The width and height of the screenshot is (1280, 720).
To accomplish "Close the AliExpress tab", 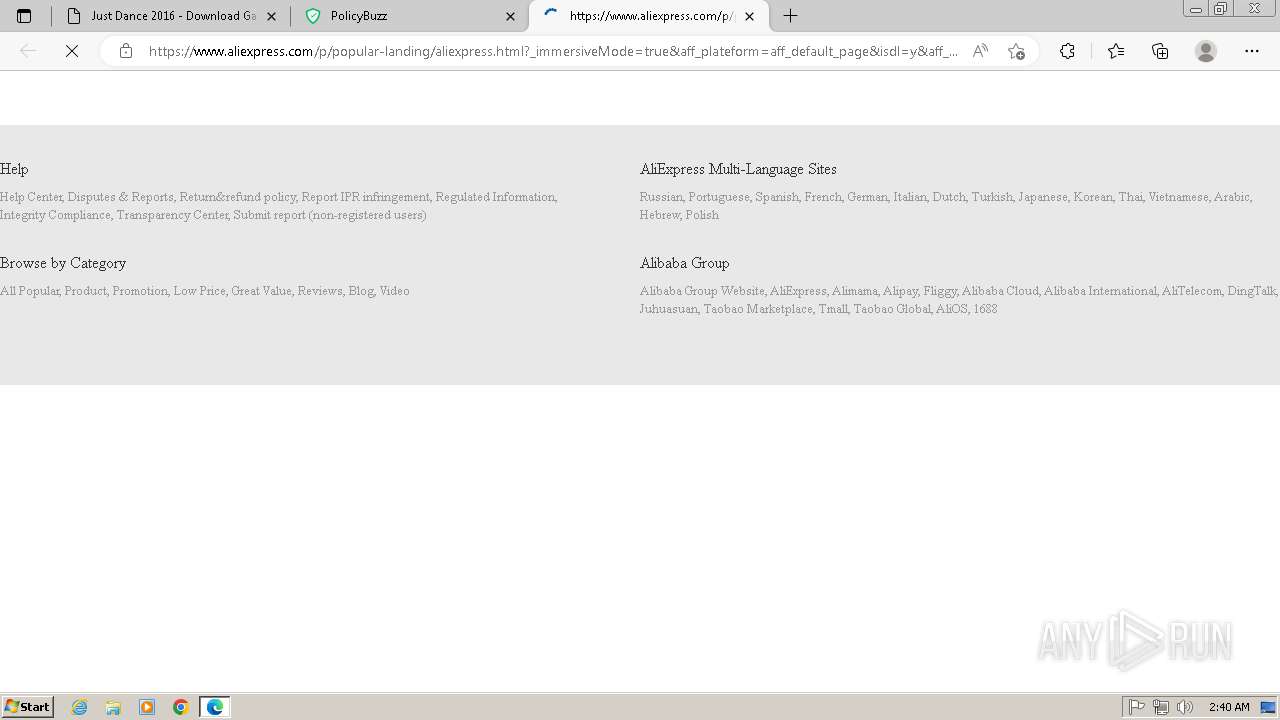I will pyautogui.click(x=749, y=16).
